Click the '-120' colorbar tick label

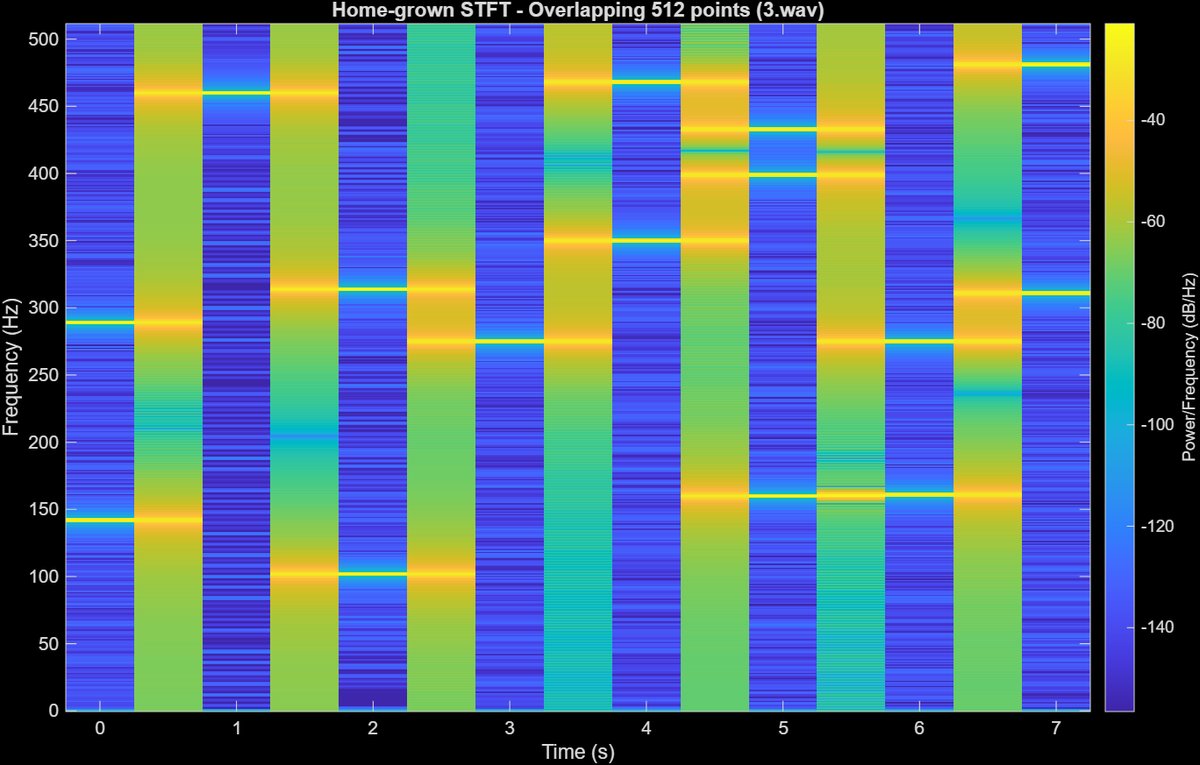click(1157, 526)
